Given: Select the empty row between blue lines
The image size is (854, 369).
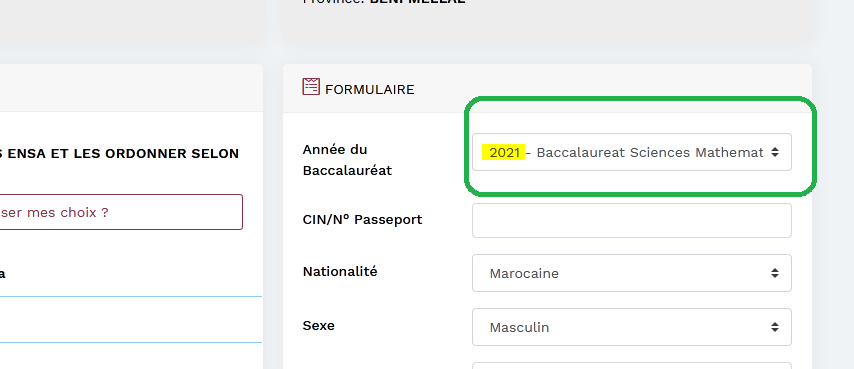Looking at the screenshot, I should [x=131, y=320].
